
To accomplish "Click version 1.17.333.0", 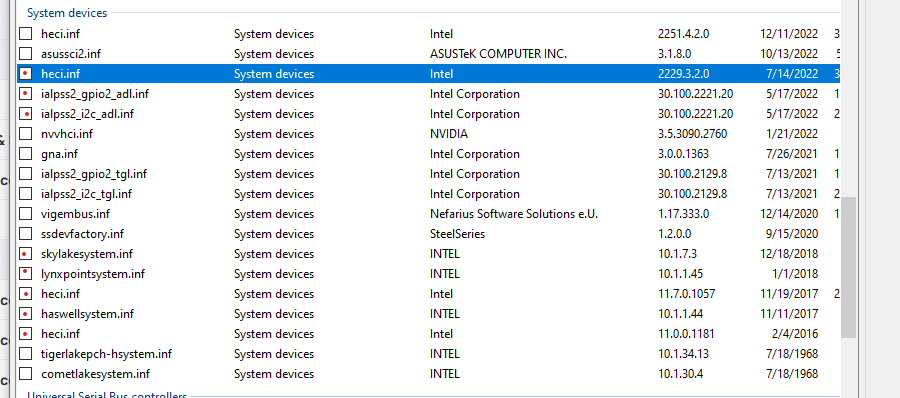I will click(684, 214).
